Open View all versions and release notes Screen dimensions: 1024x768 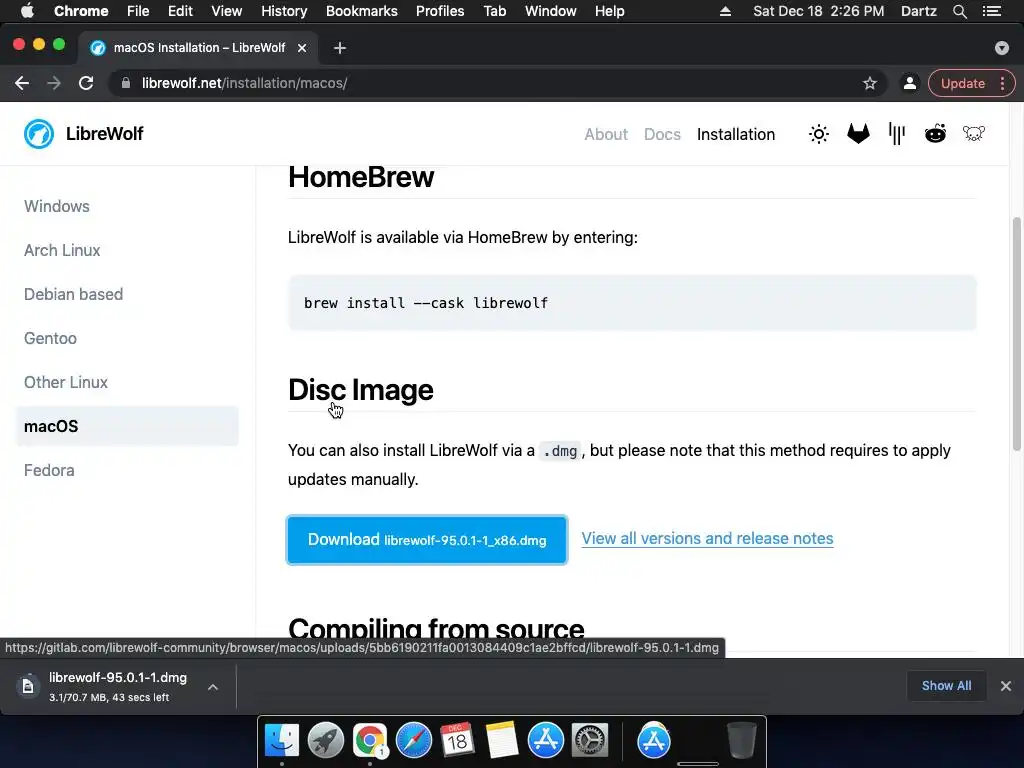[707, 538]
